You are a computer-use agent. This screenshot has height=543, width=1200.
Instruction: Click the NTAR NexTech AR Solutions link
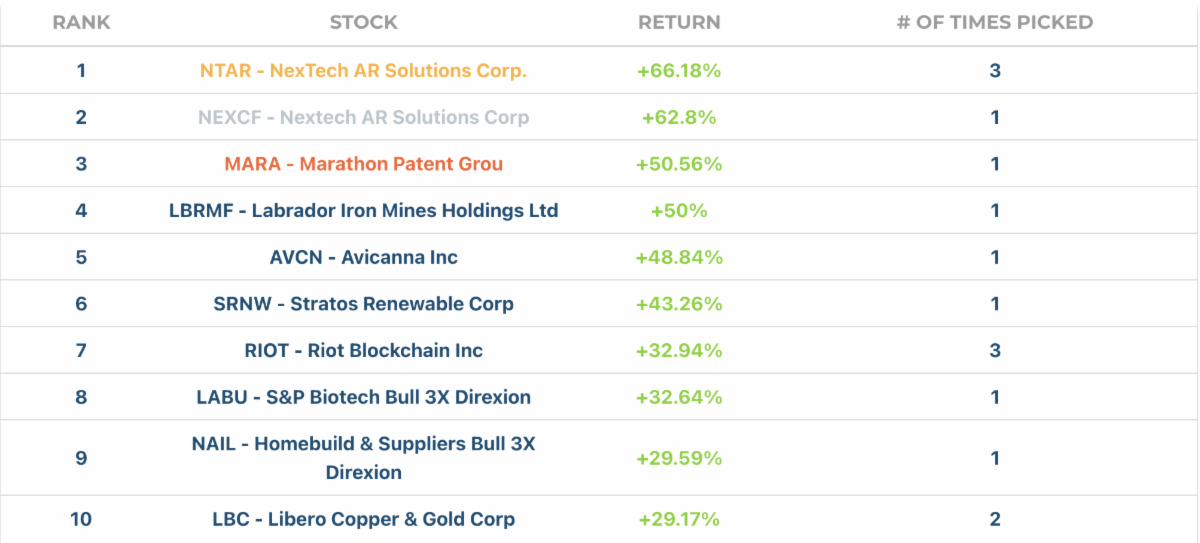tap(363, 71)
